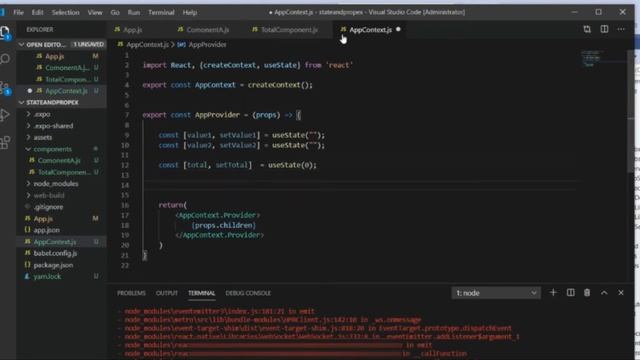Close the terminal panel
Screen dimensions: 640x360
click(621, 293)
